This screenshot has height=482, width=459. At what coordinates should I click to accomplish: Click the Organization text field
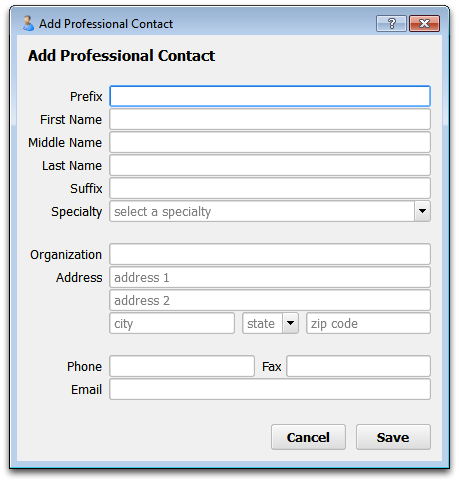pos(270,254)
